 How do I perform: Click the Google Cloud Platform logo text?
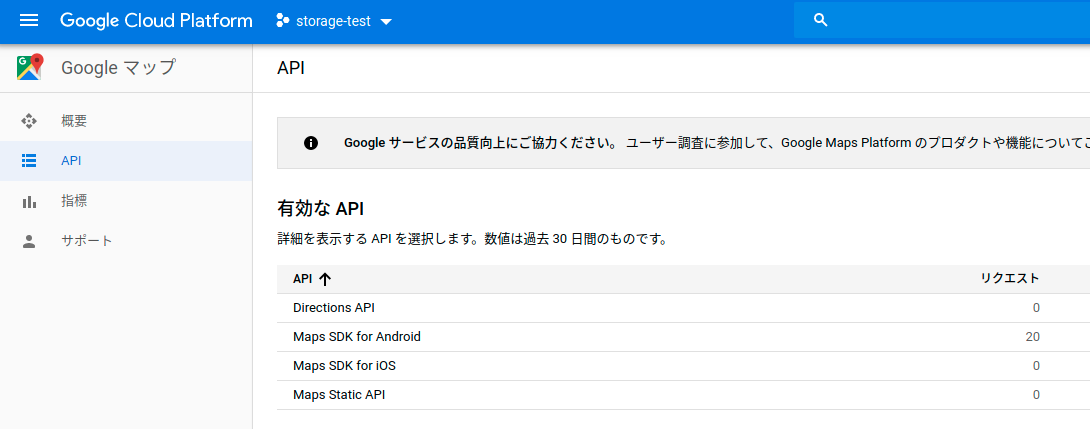(x=156, y=21)
